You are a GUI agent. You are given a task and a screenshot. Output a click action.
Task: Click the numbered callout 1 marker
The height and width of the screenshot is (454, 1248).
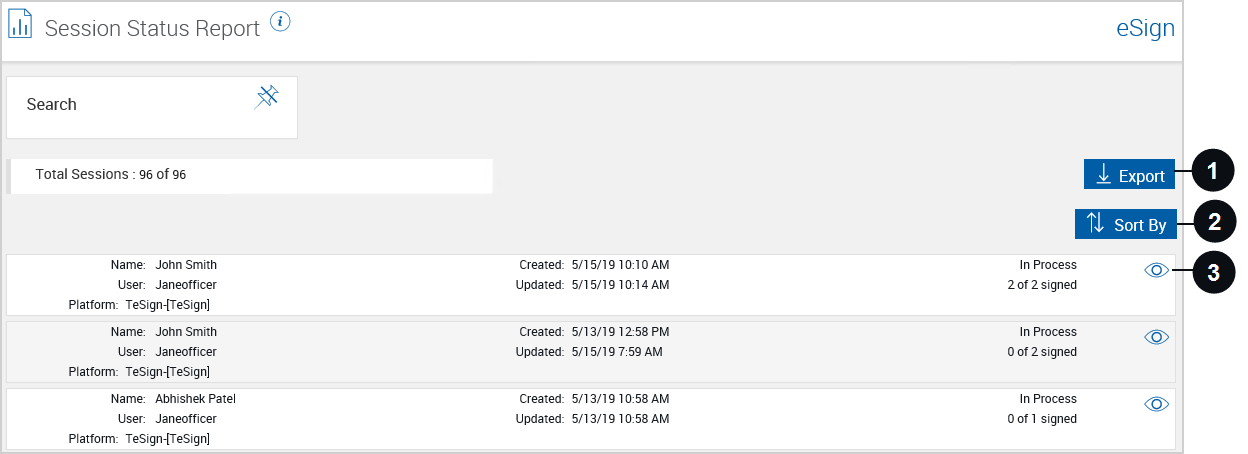1213,172
